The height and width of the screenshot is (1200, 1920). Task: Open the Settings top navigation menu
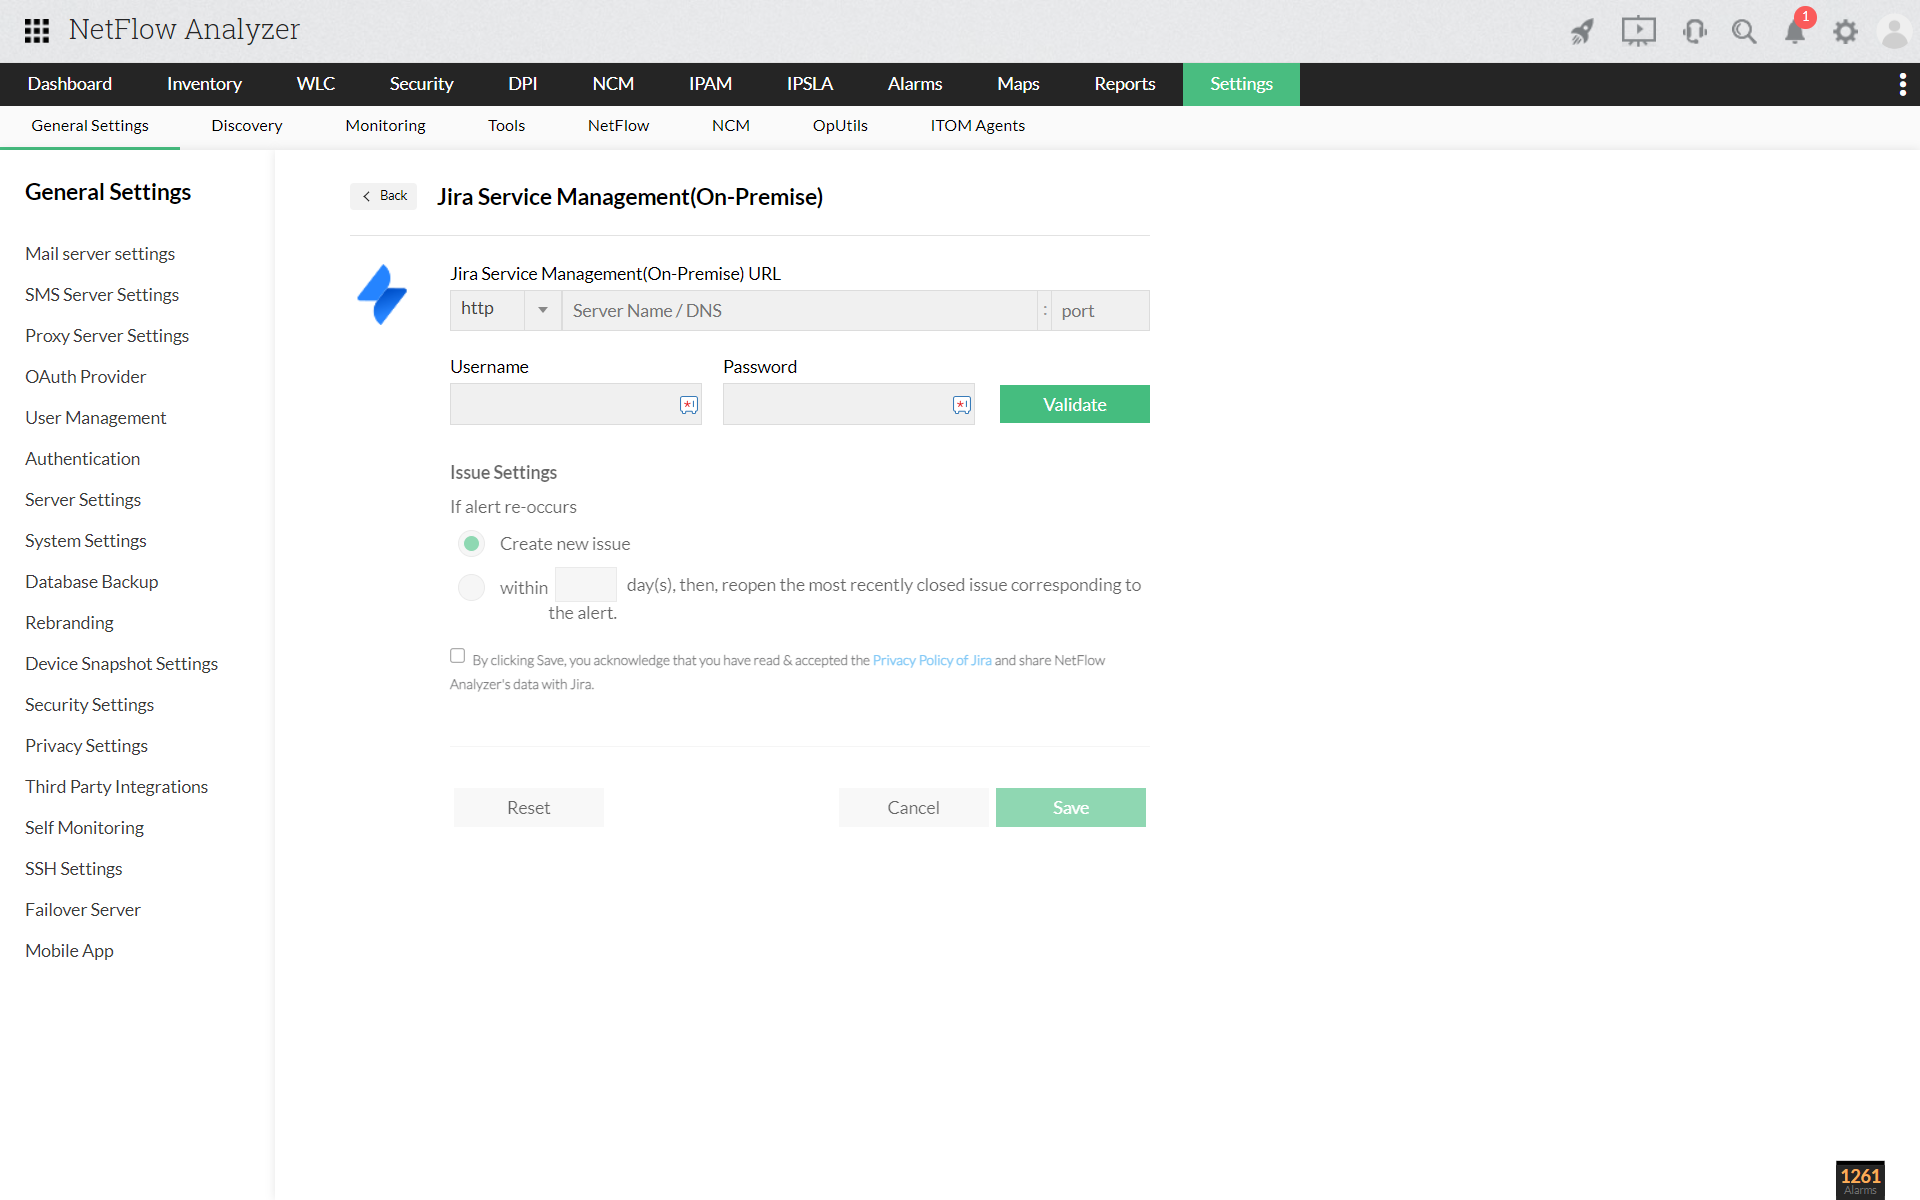pyautogui.click(x=1240, y=84)
